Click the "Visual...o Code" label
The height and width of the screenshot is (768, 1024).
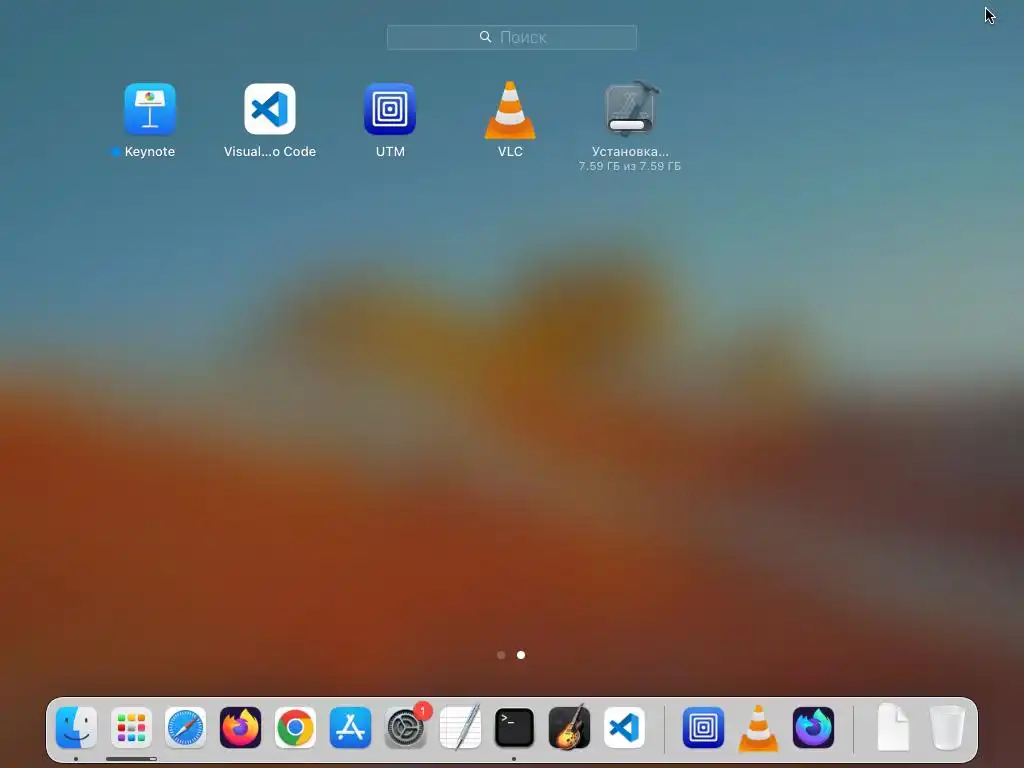pos(270,152)
